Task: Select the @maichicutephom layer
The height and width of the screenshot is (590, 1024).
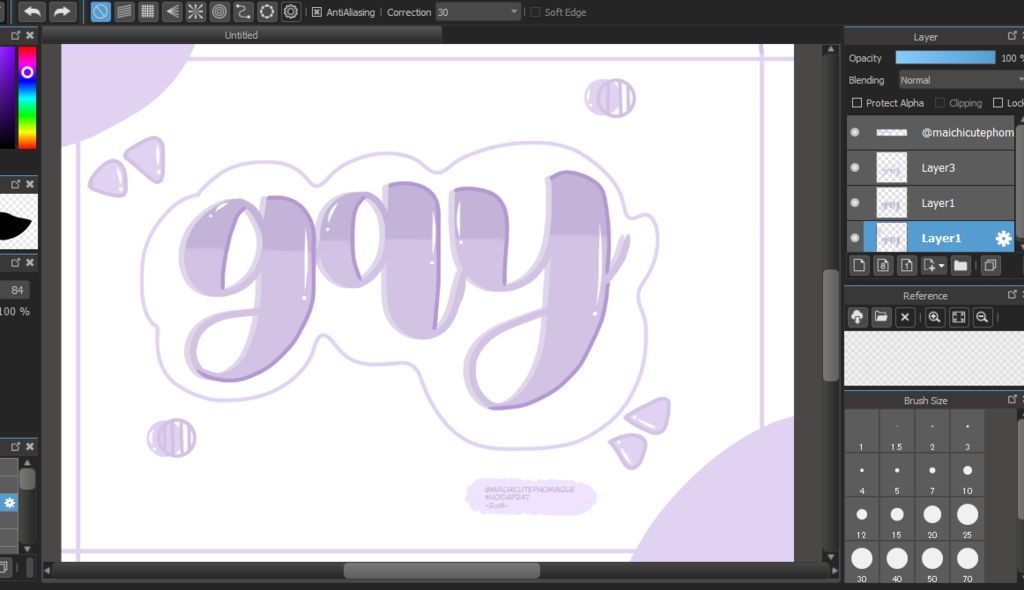Action: click(x=931, y=133)
